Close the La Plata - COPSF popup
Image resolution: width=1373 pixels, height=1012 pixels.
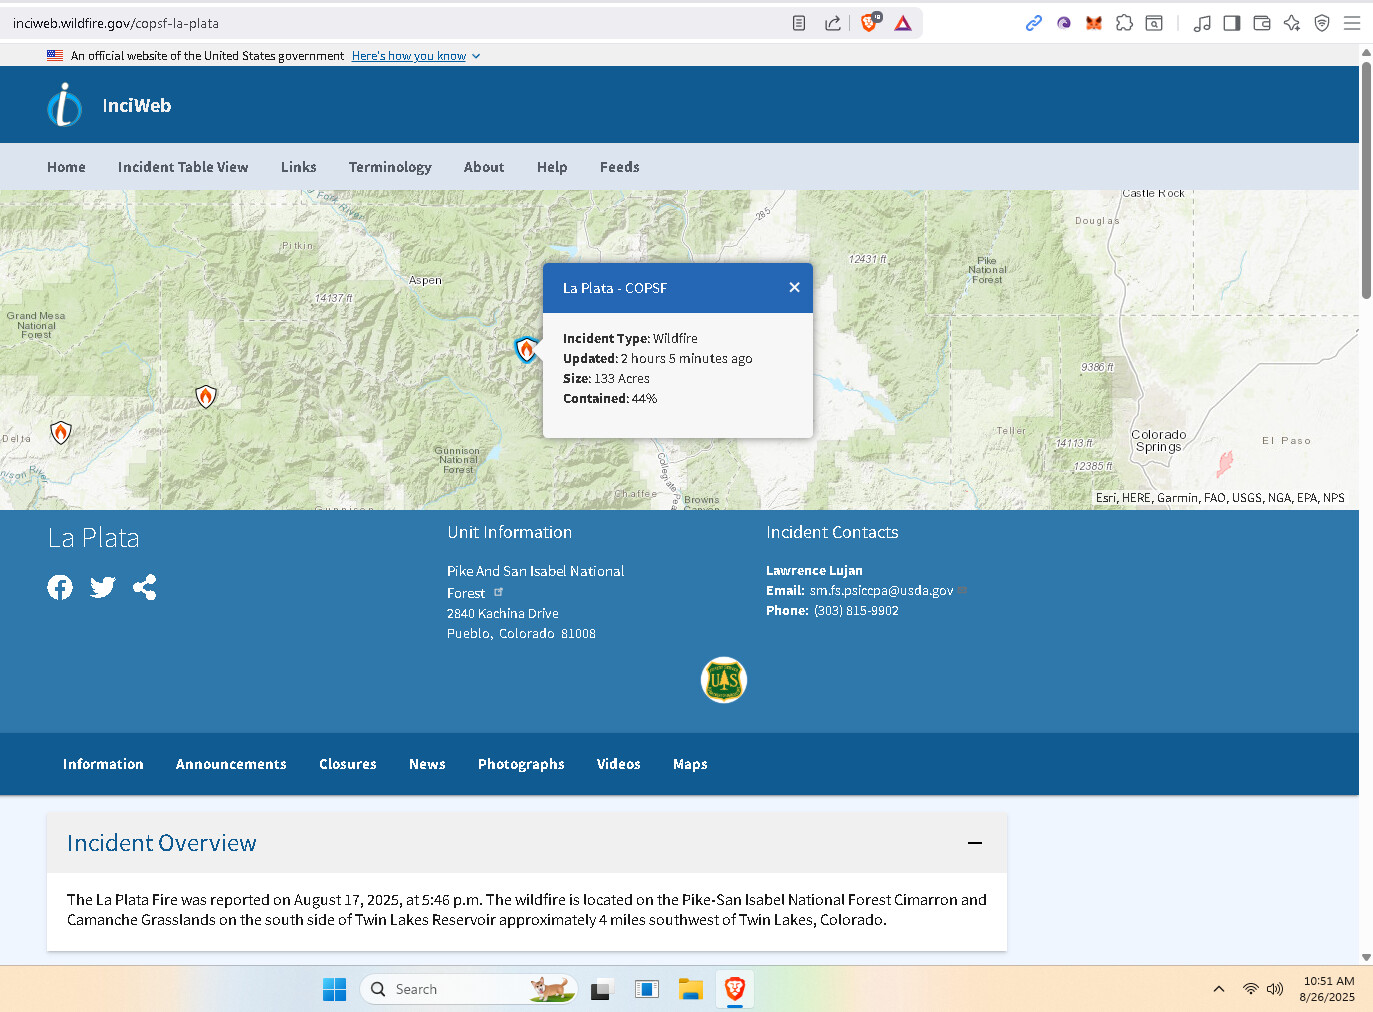coord(794,288)
